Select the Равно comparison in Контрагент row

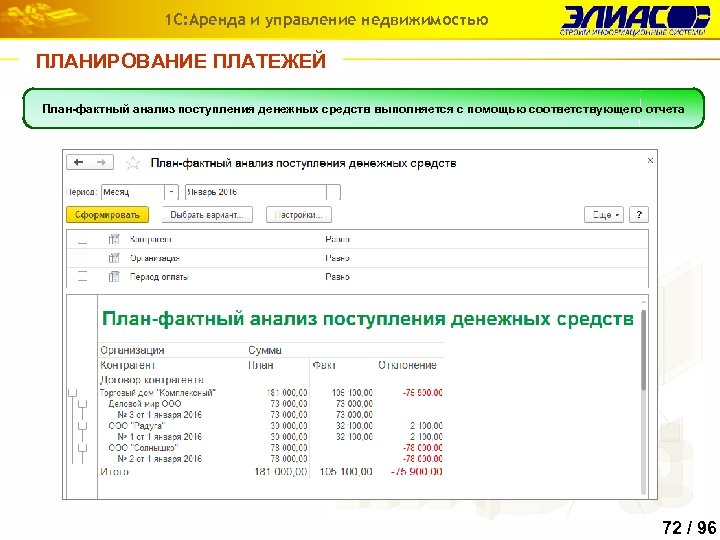[x=337, y=239]
